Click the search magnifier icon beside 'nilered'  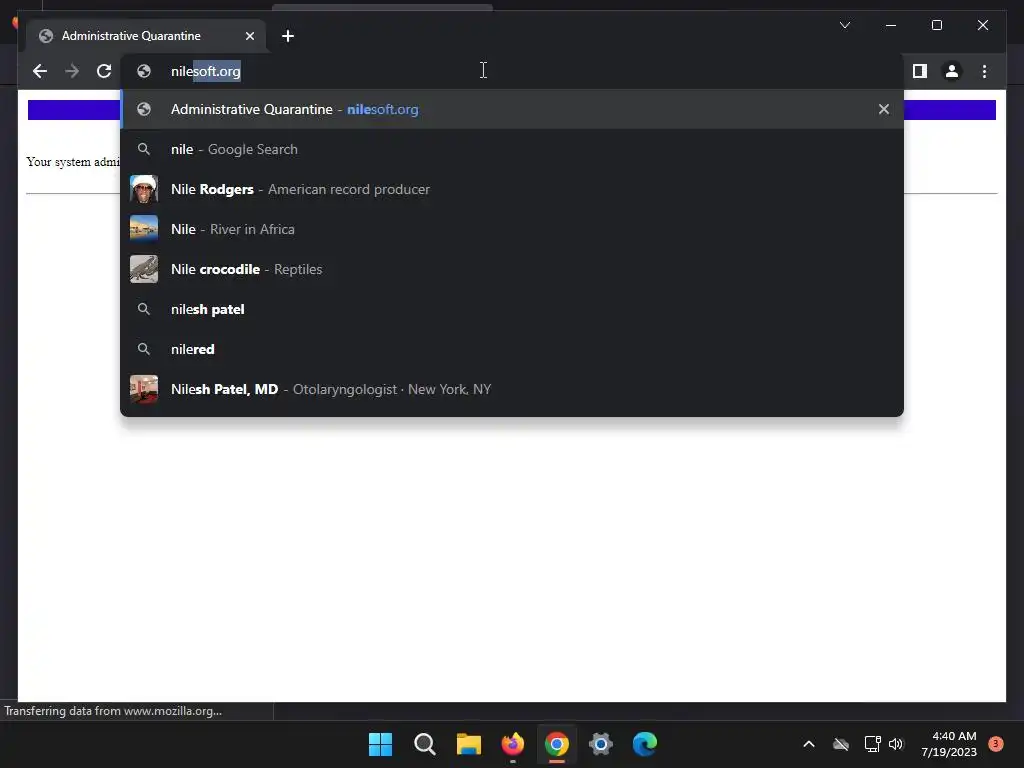(x=144, y=349)
